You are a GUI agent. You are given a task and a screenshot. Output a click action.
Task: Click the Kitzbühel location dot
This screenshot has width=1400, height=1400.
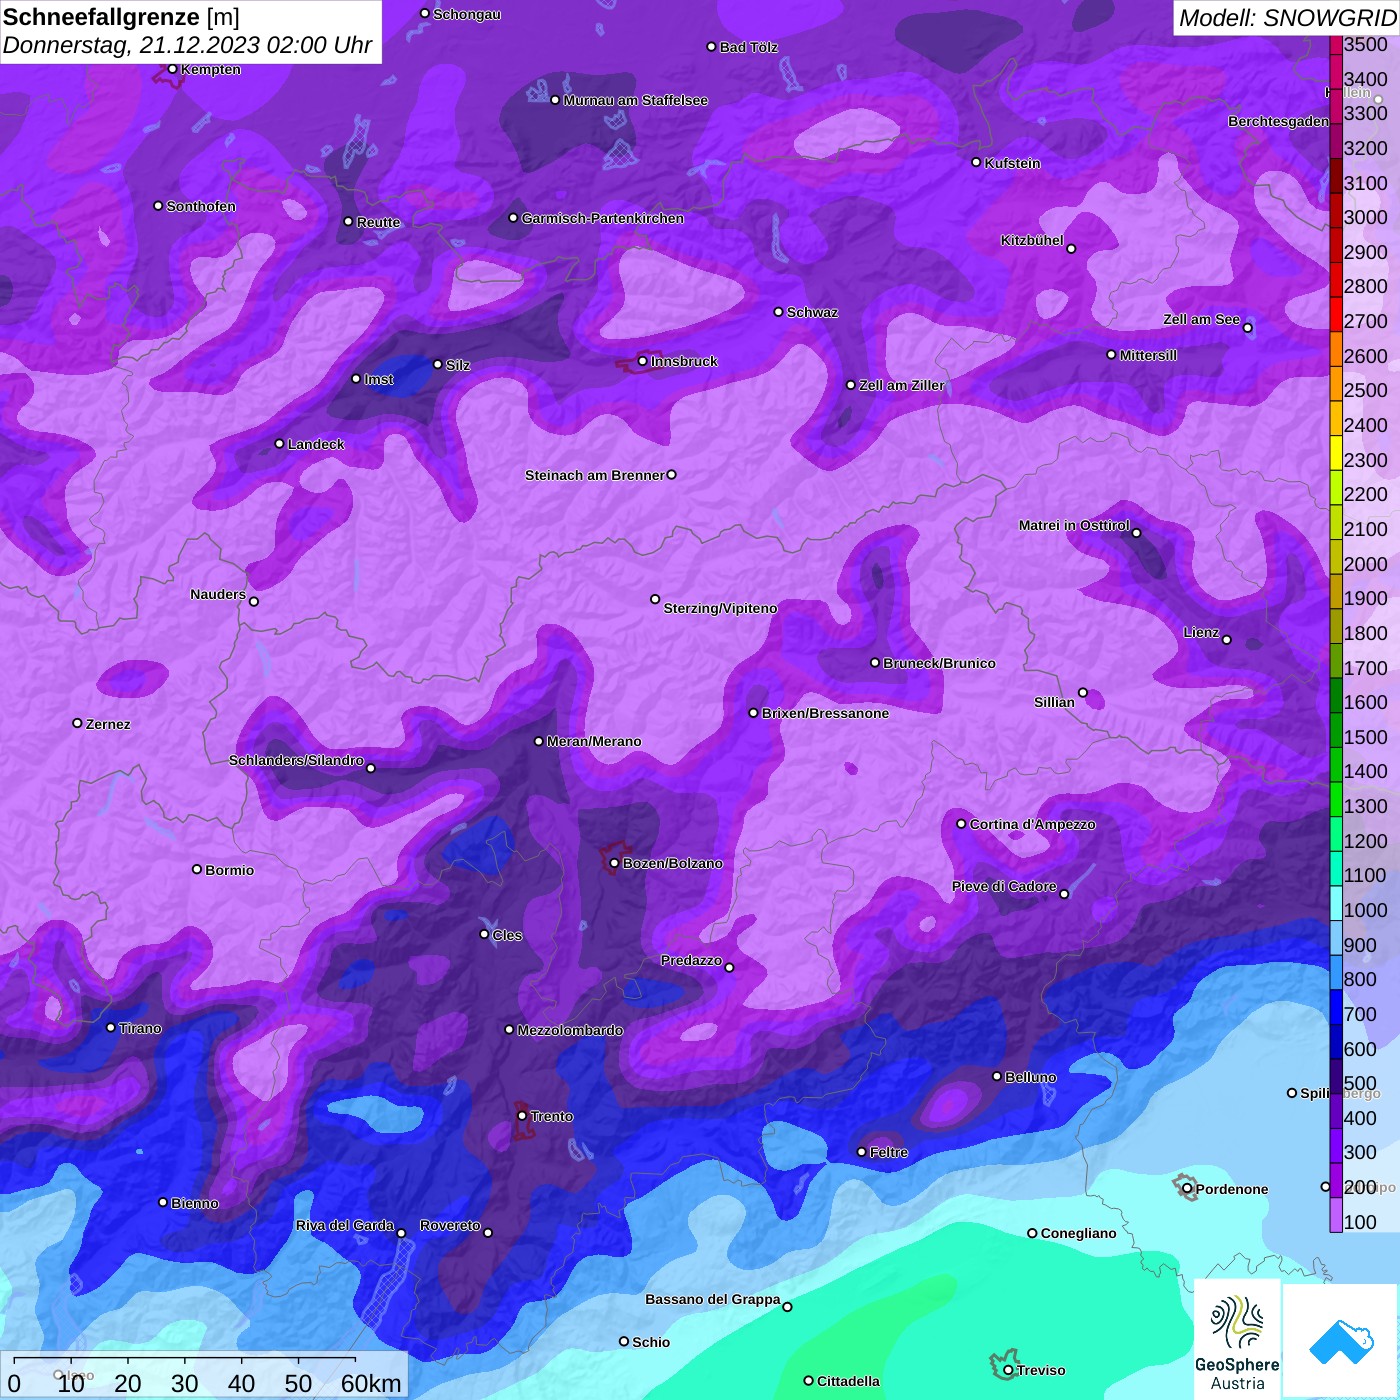tap(1071, 249)
